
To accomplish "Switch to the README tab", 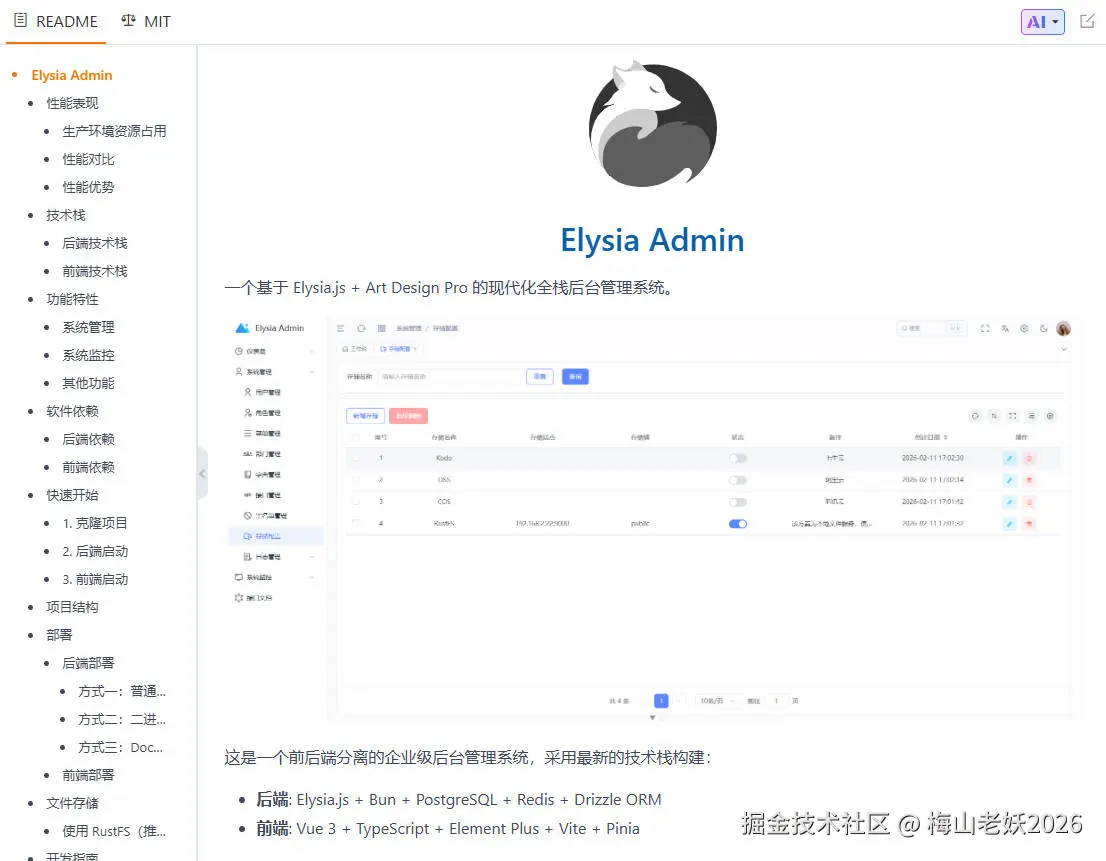I will click(56, 22).
